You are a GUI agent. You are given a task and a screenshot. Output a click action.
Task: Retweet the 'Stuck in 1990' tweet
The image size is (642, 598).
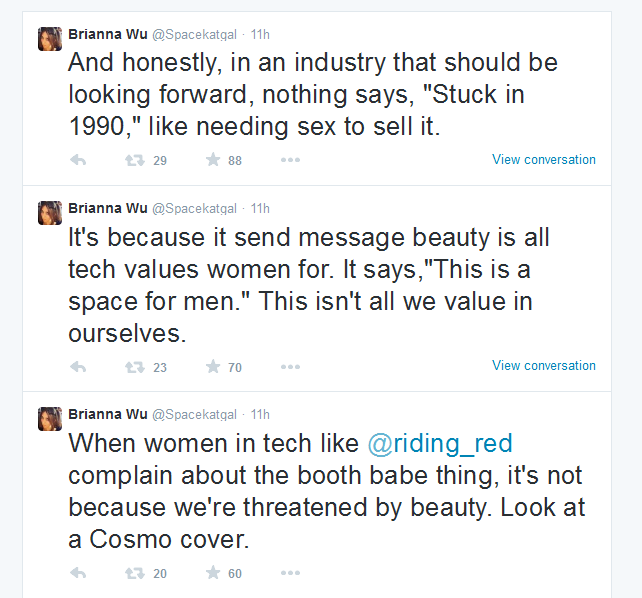(x=135, y=160)
